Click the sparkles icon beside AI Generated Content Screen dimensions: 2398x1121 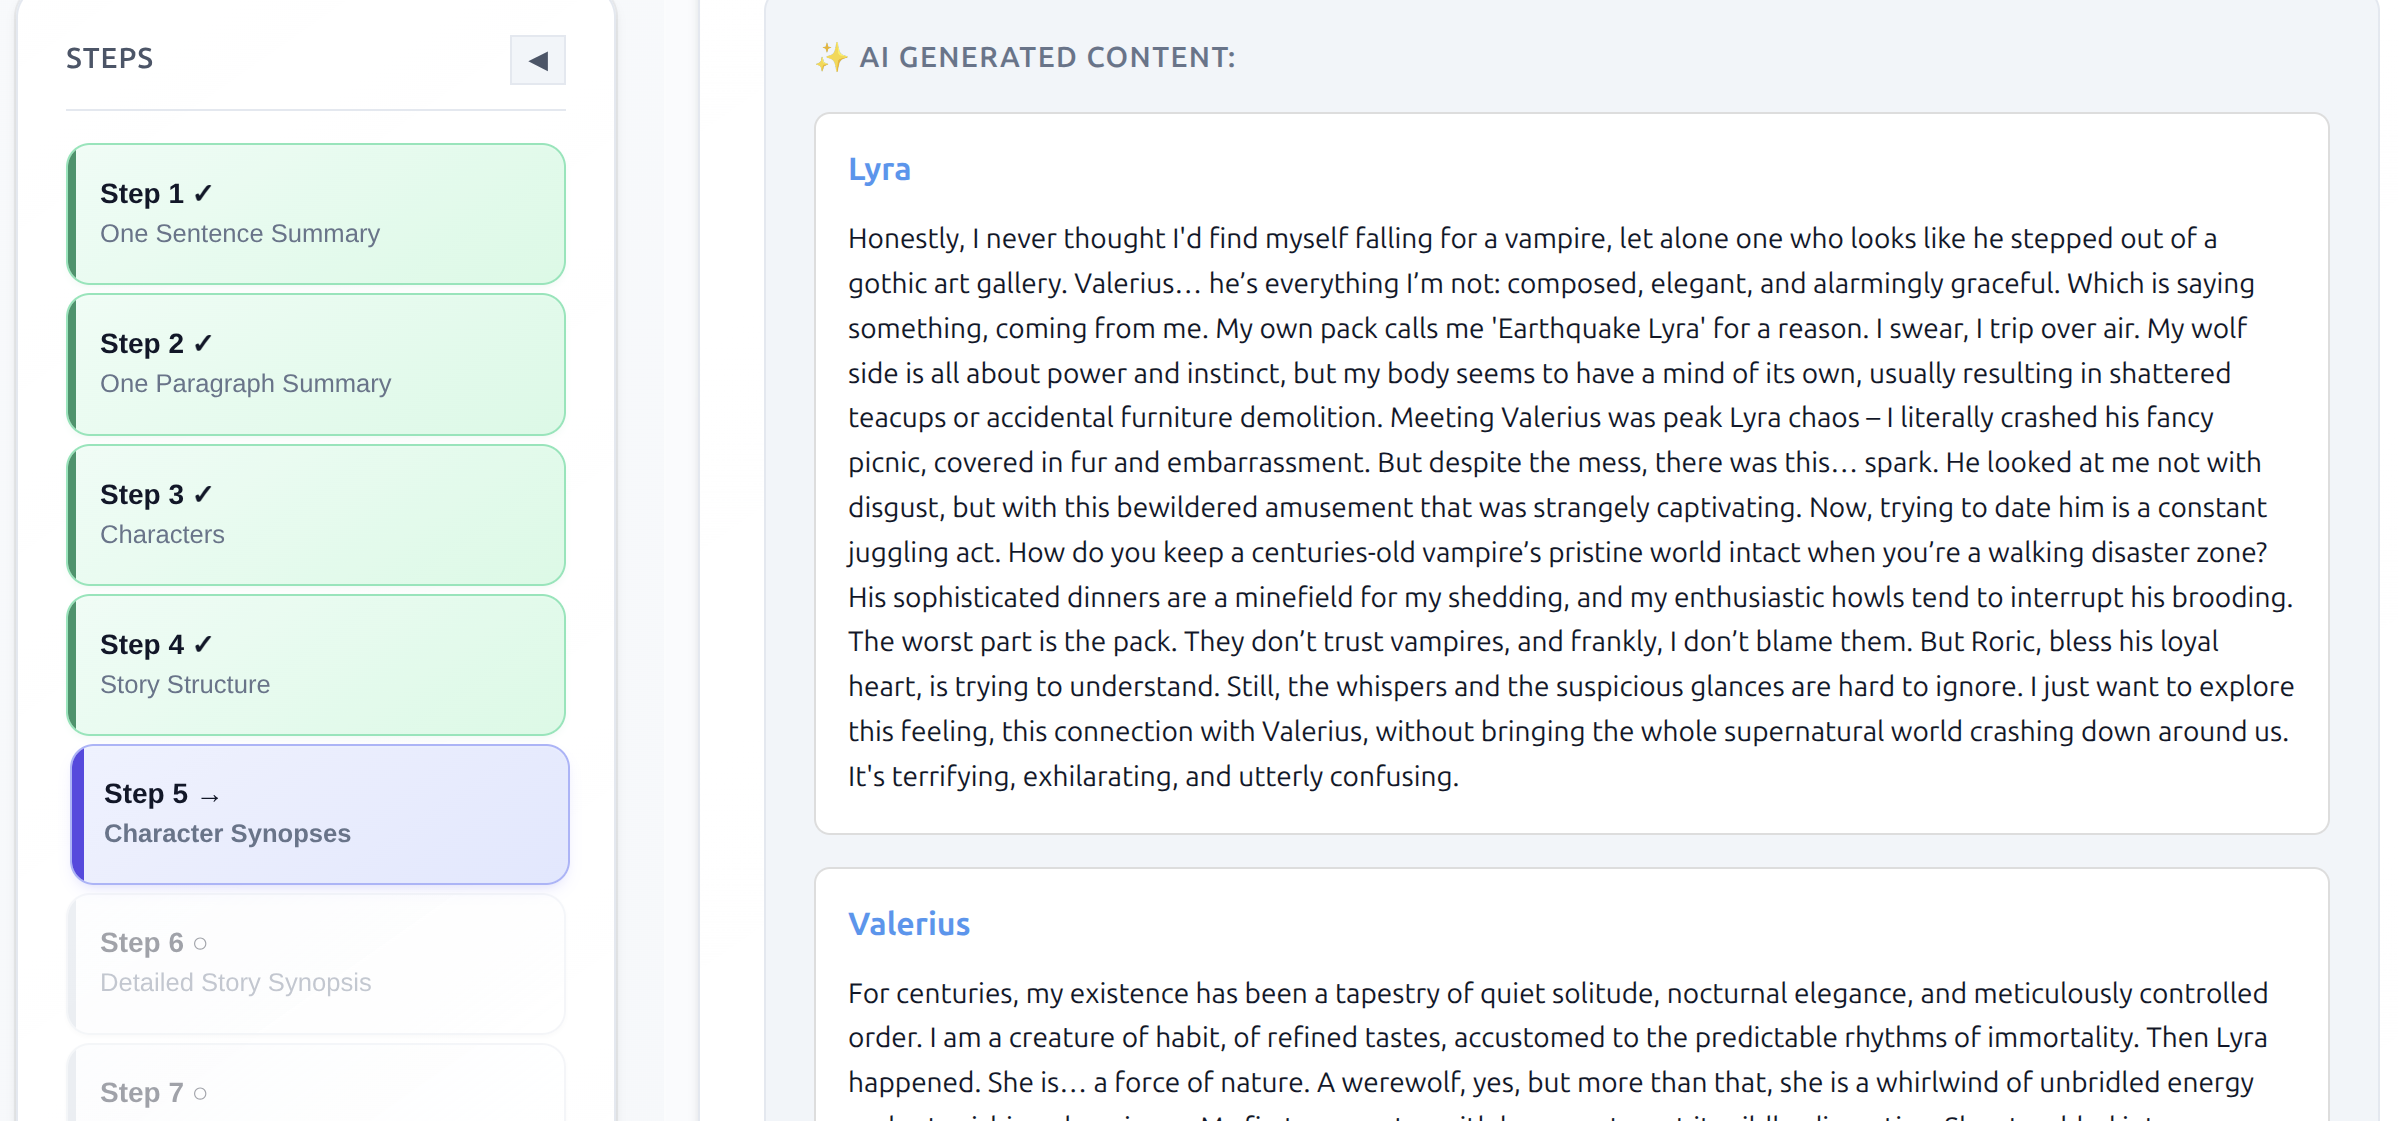[x=830, y=57]
